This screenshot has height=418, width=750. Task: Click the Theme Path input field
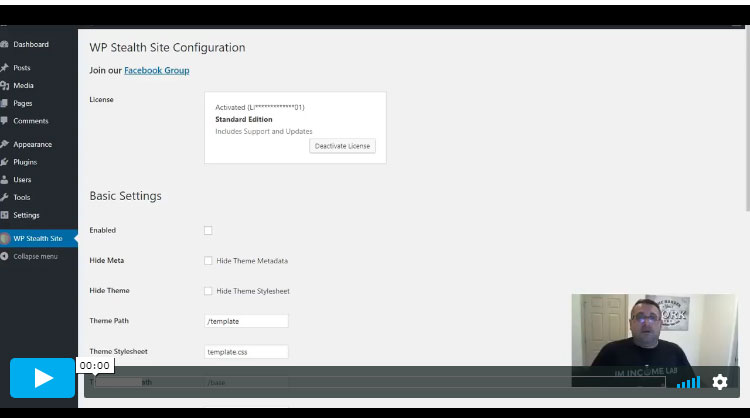pyautogui.click(x=246, y=321)
